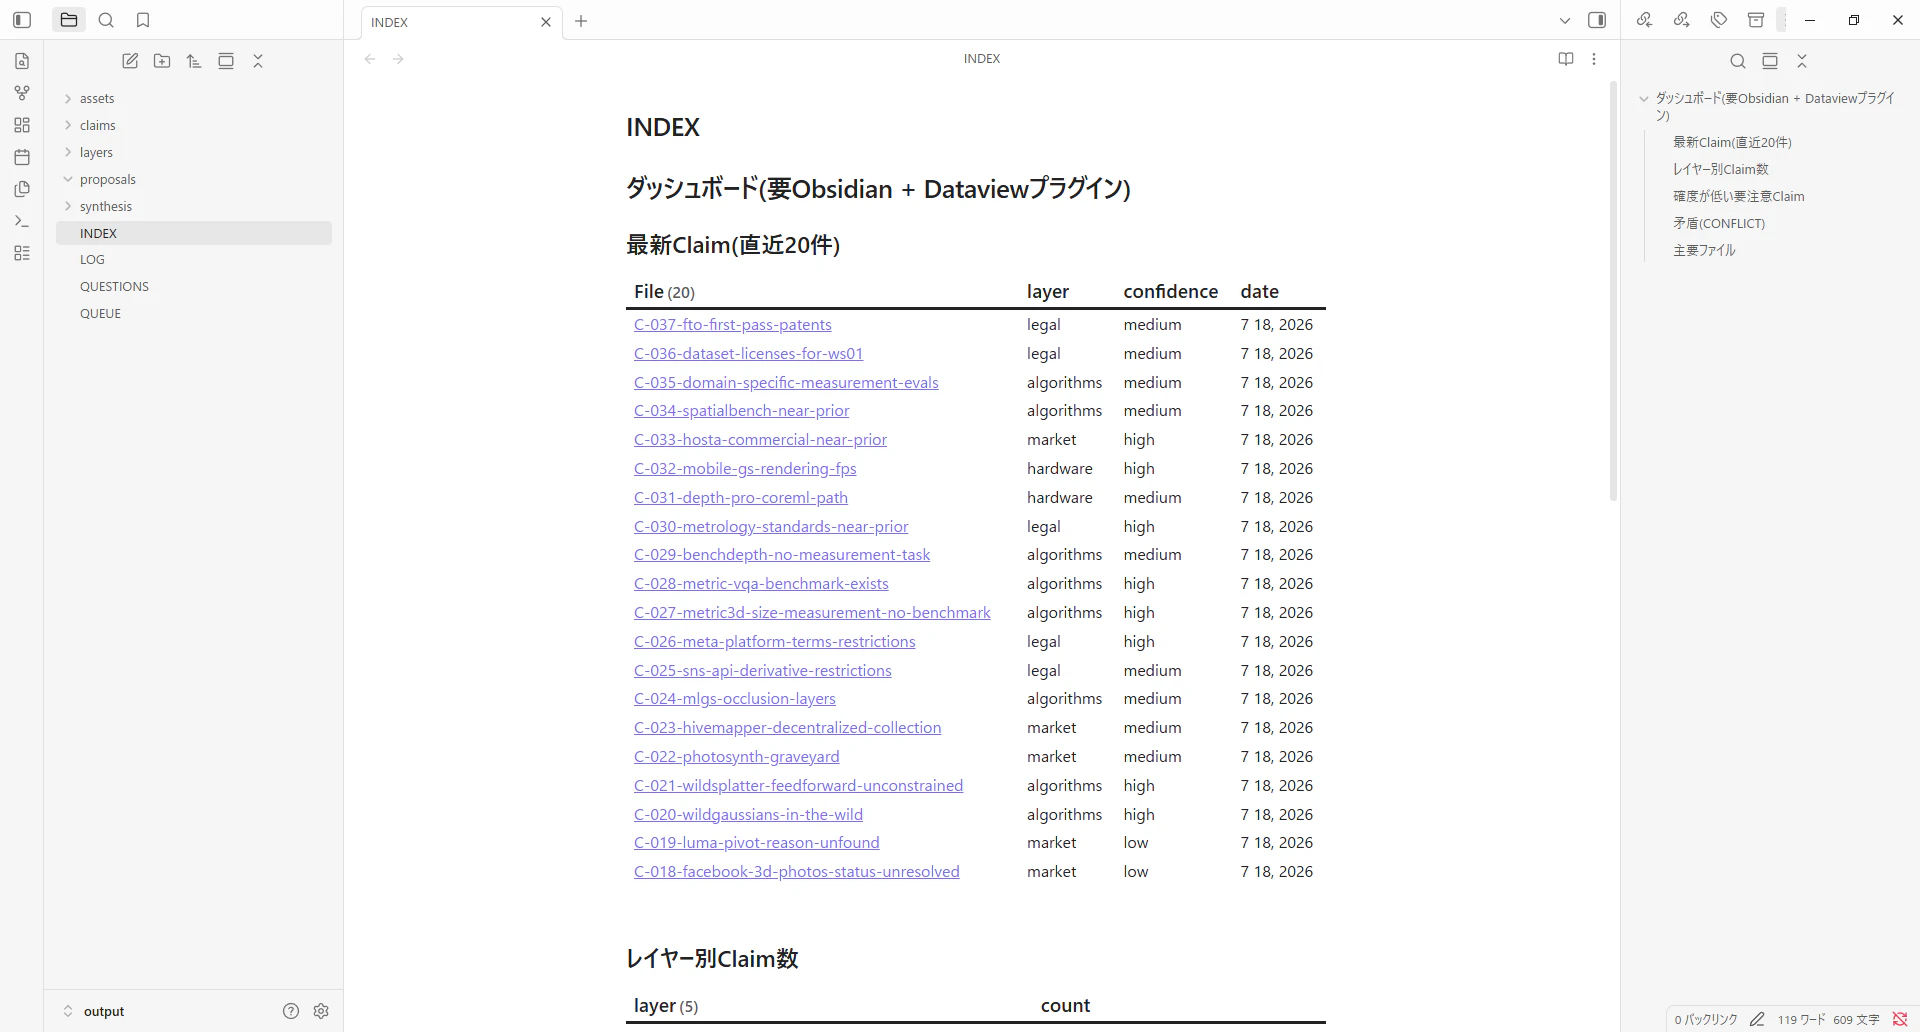Jump to 矛盾(CONFLICT) outline heading
Image resolution: width=1920 pixels, height=1032 pixels.
pyautogui.click(x=1719, y=223)
